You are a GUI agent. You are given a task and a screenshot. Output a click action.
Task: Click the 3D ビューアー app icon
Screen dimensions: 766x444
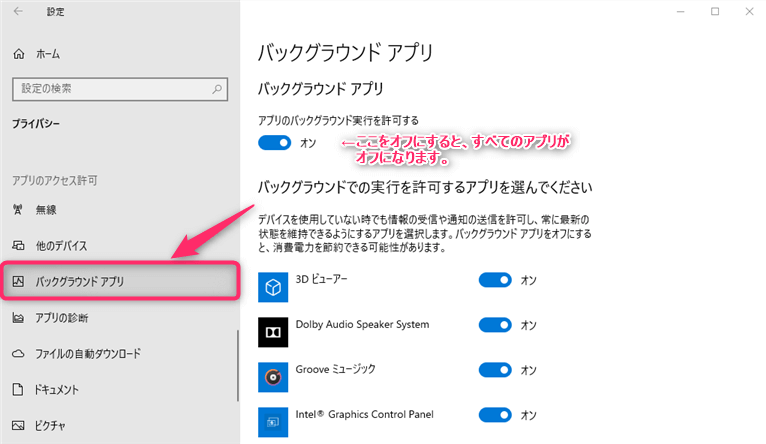273,287
